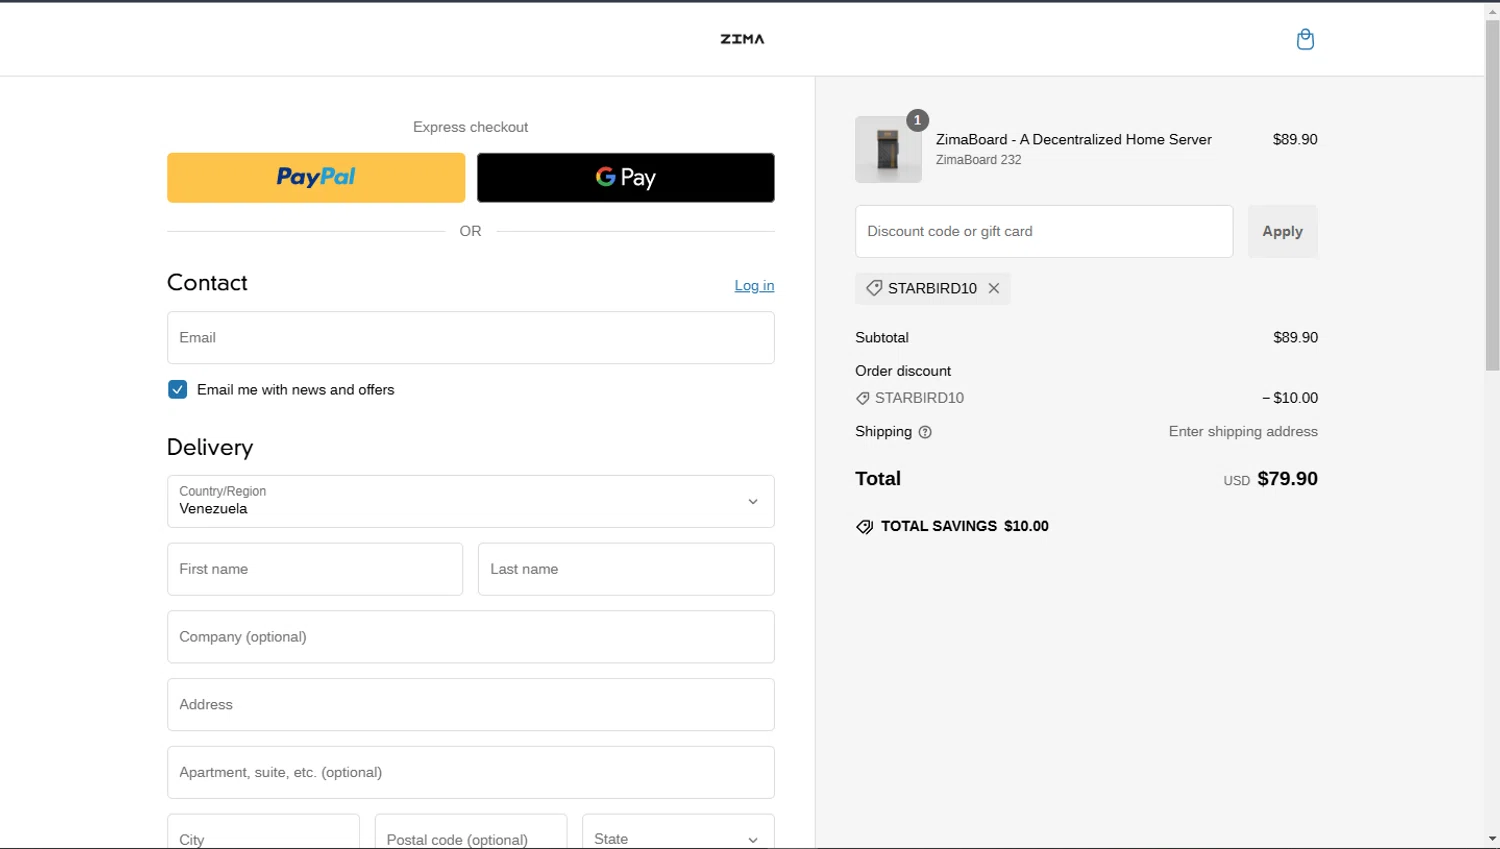Pay with Google Pay button
Image resolution: width=1500 pixels, height=849 pixels.
click(626, 178)
